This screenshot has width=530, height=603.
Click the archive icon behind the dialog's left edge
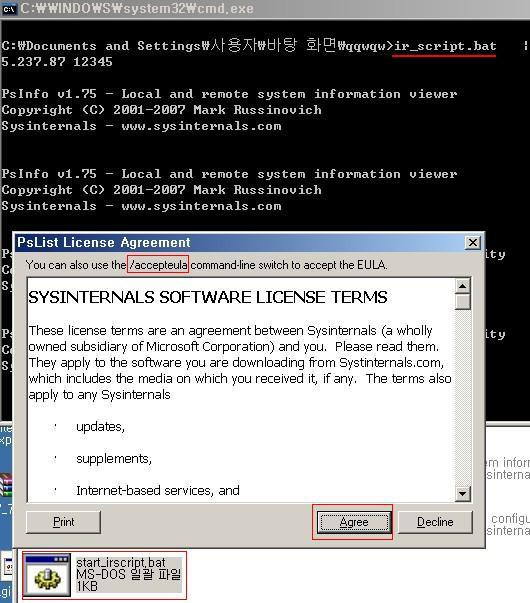click(x=6, y=485)
